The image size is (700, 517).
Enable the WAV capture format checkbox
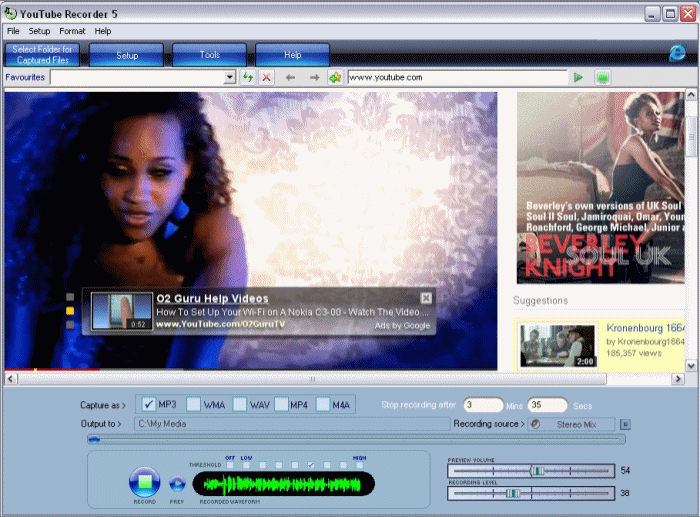pyautogui.click(x=240, y=404)
